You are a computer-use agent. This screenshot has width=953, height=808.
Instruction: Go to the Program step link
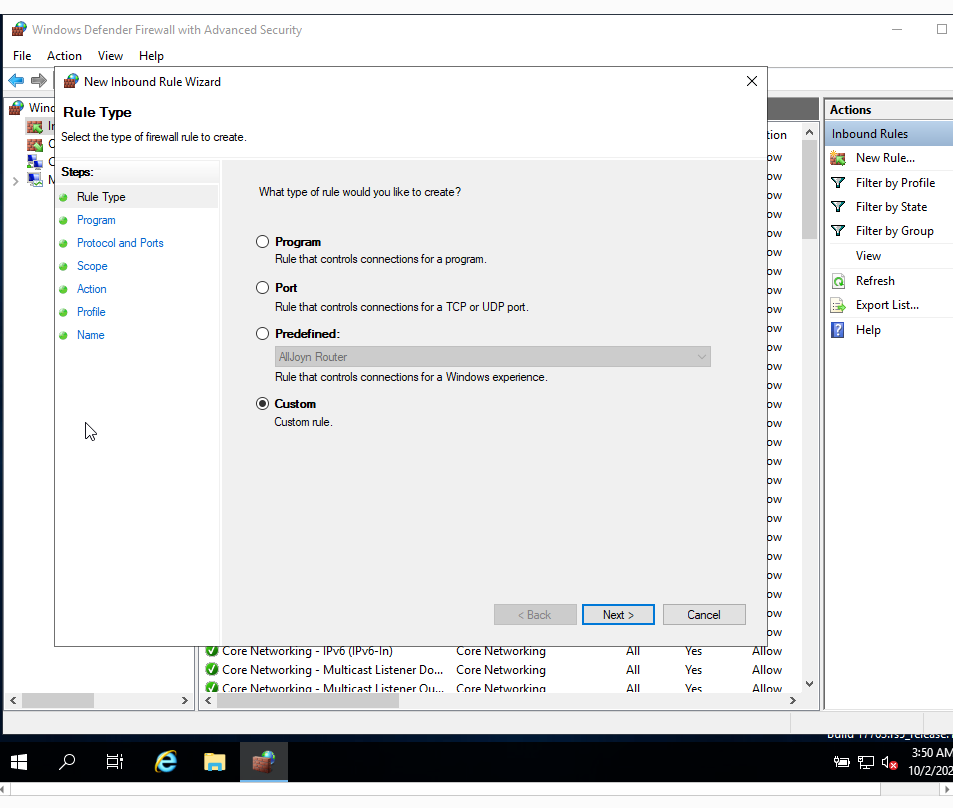click(x=96, y=220)
